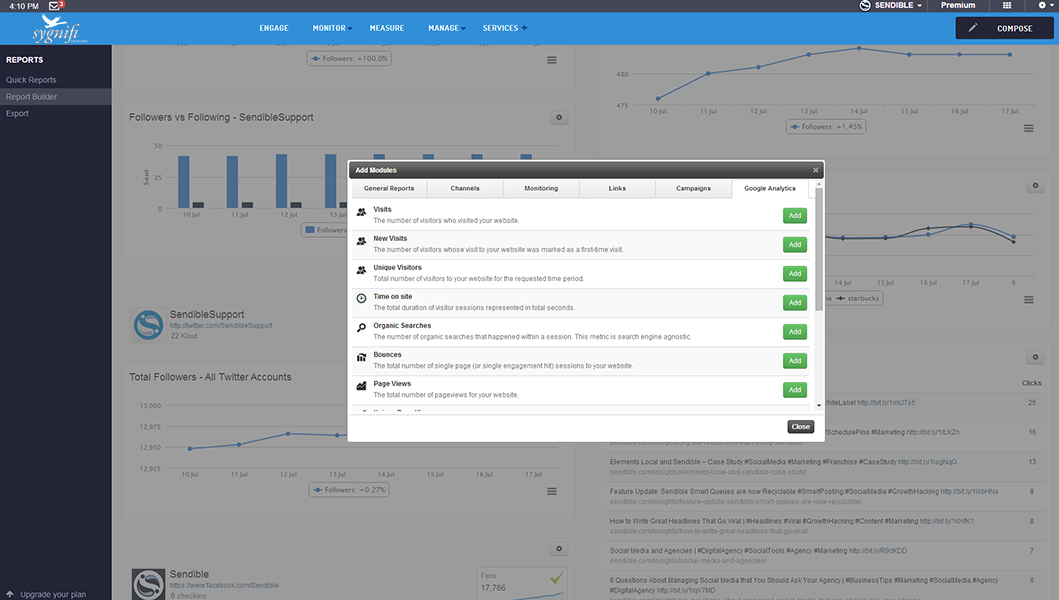The image size is (1059, 600).
Task: Open the Sendible account dropdown
Action: [x=891, y=6]
